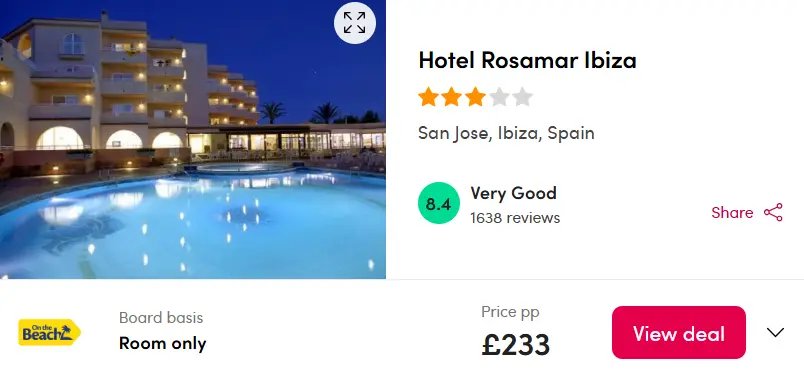Click the second orange star
The height and width of the screenshot is (369, 804).
coord(452,97)
